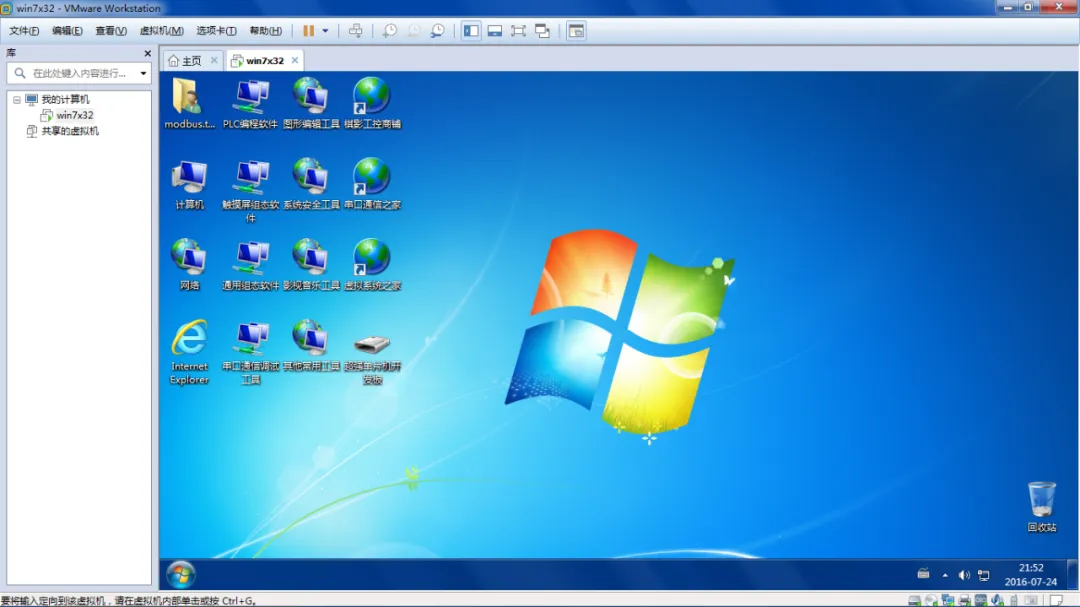Select the 树影工控商铺 shortcut icon
Viewport: 1080px width, 607px height.
(x=372, y=103)
